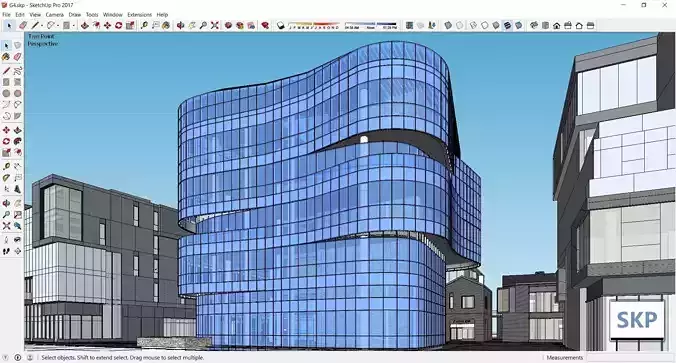Switch to Right view
676x363 pixels.
(x=568, y=26)
